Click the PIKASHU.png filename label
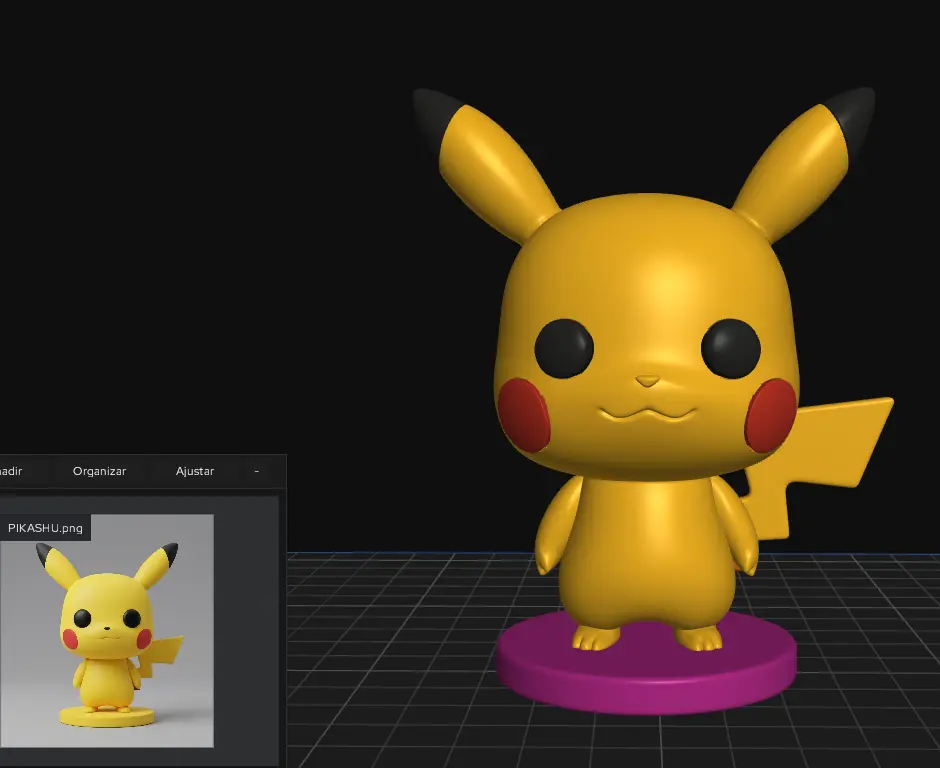This screenshot has height=768, width=940. pyautogui.click(x=45, y=528)
